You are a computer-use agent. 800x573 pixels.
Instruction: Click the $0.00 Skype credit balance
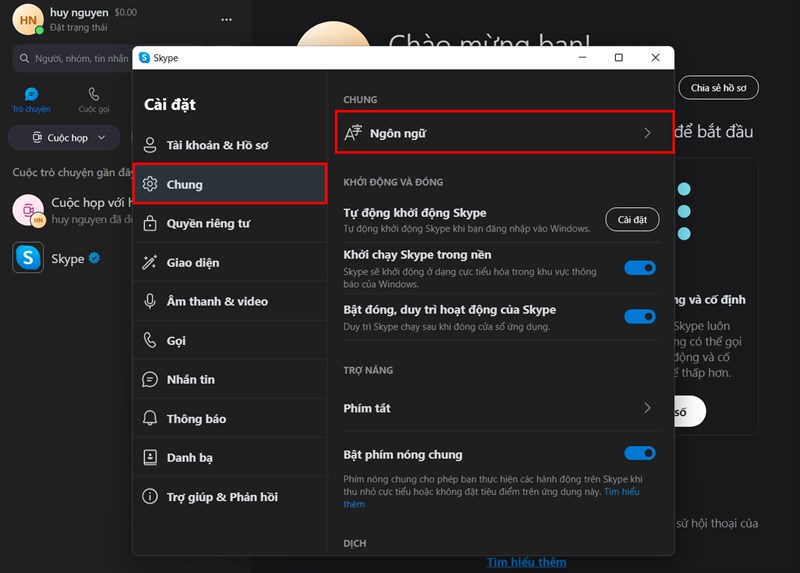click(126, 12)
